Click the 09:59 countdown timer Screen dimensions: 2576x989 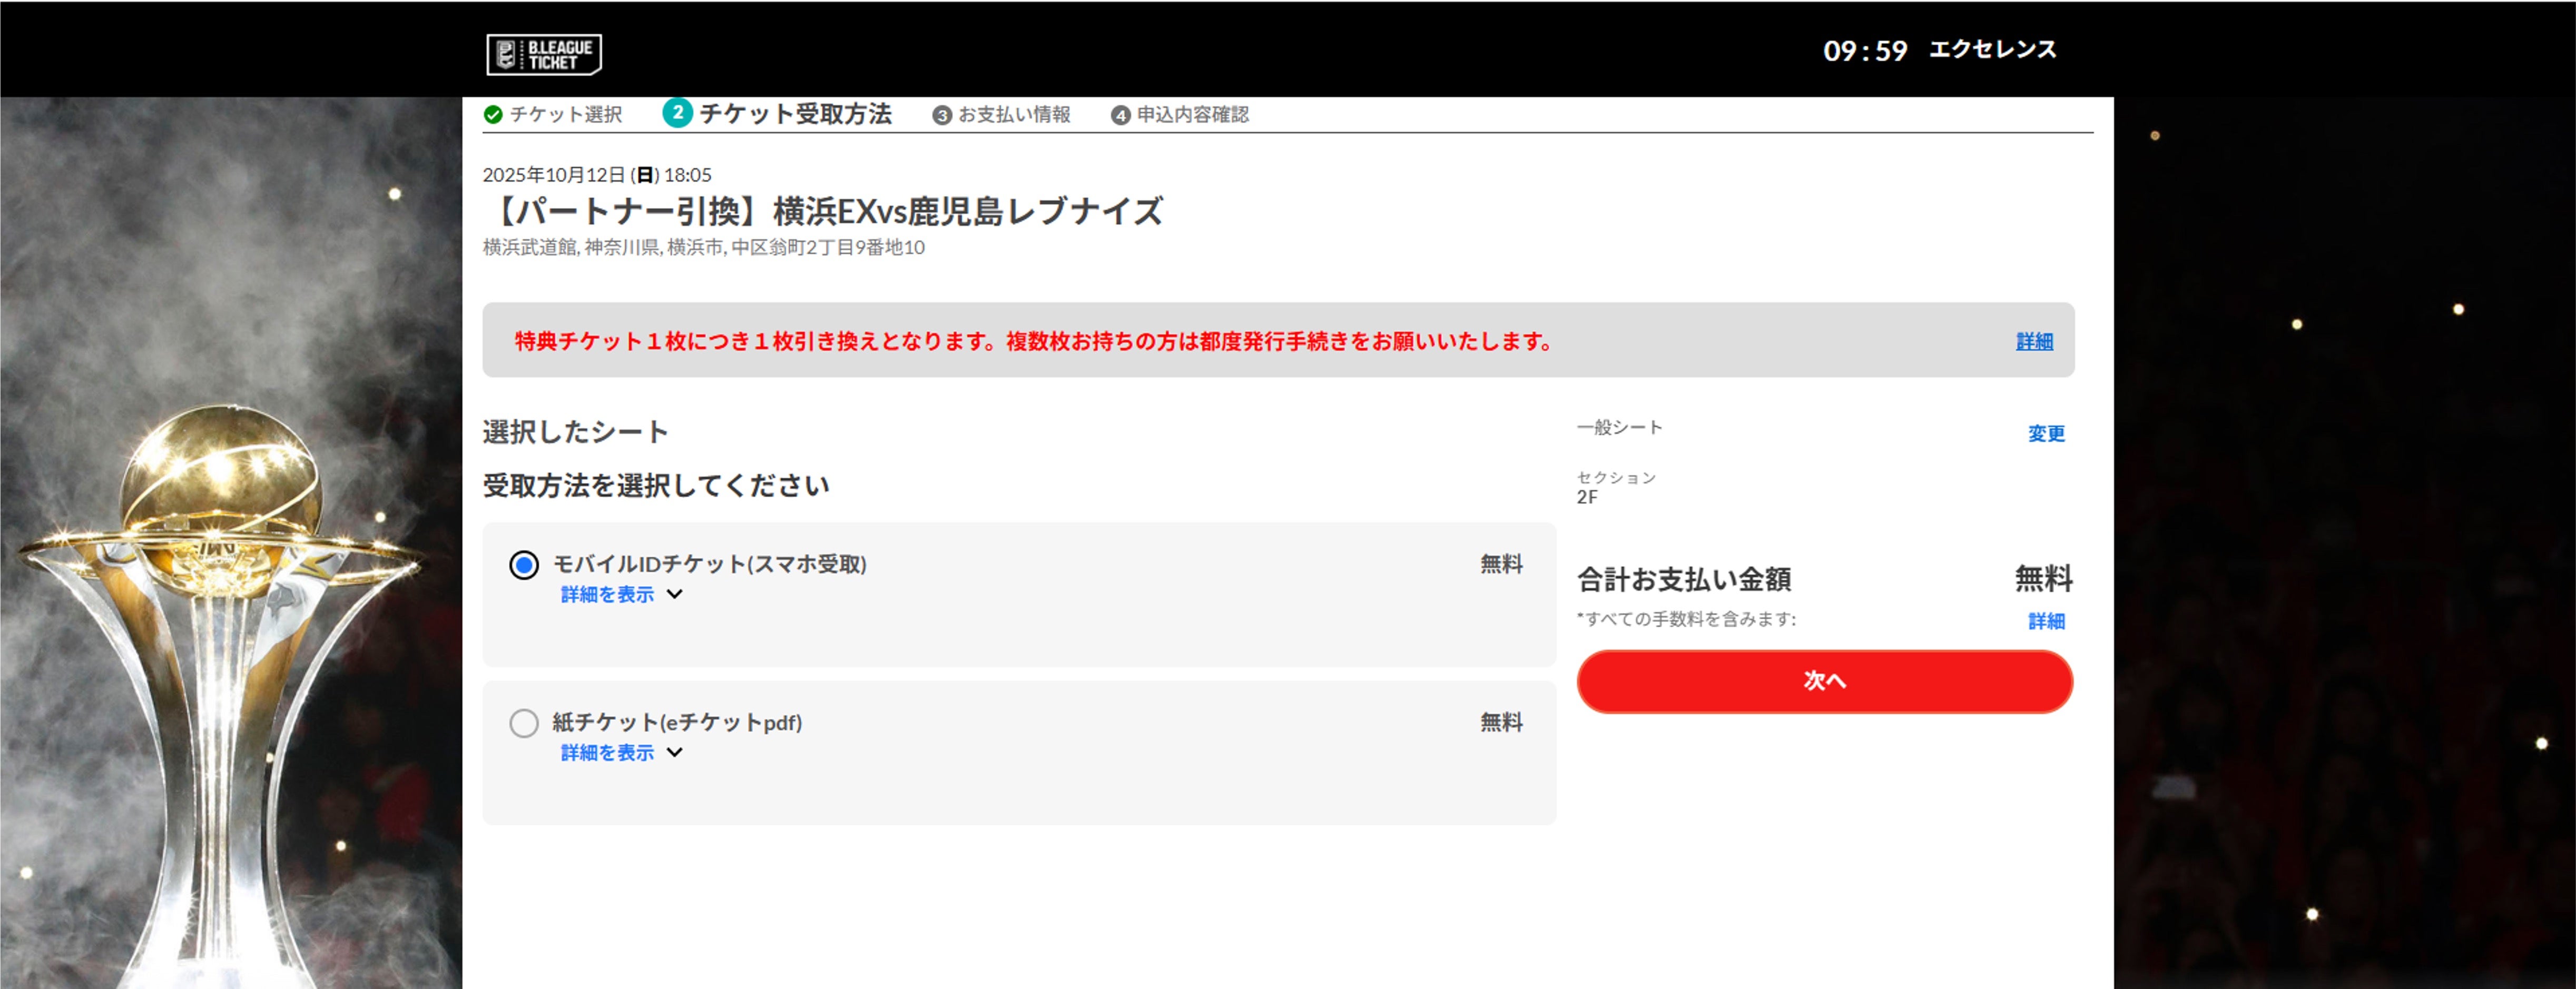(x=1864, y=51)
